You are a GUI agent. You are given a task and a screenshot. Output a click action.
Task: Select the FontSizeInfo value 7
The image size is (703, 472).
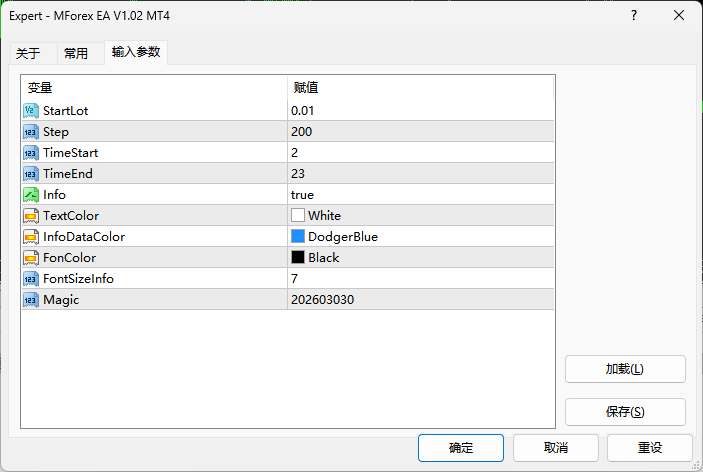point(294,279)
